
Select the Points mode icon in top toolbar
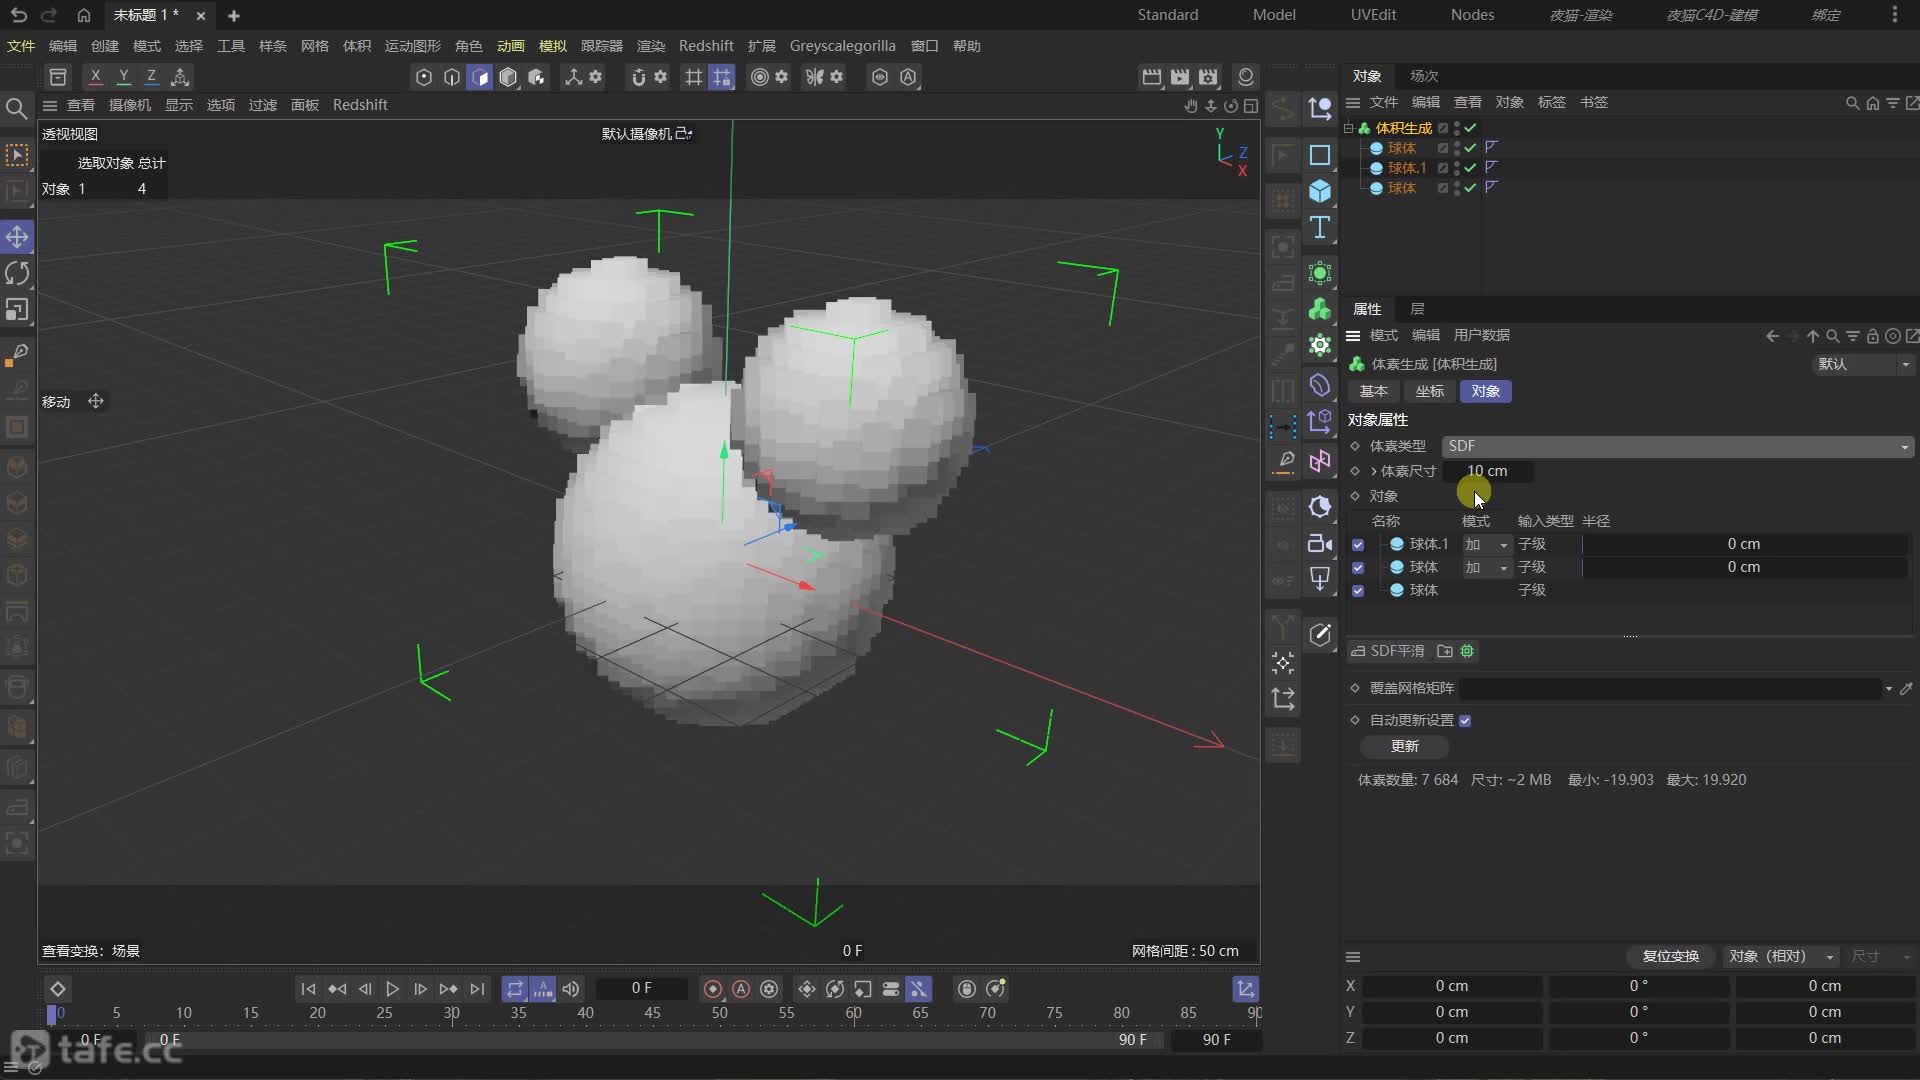424,77
